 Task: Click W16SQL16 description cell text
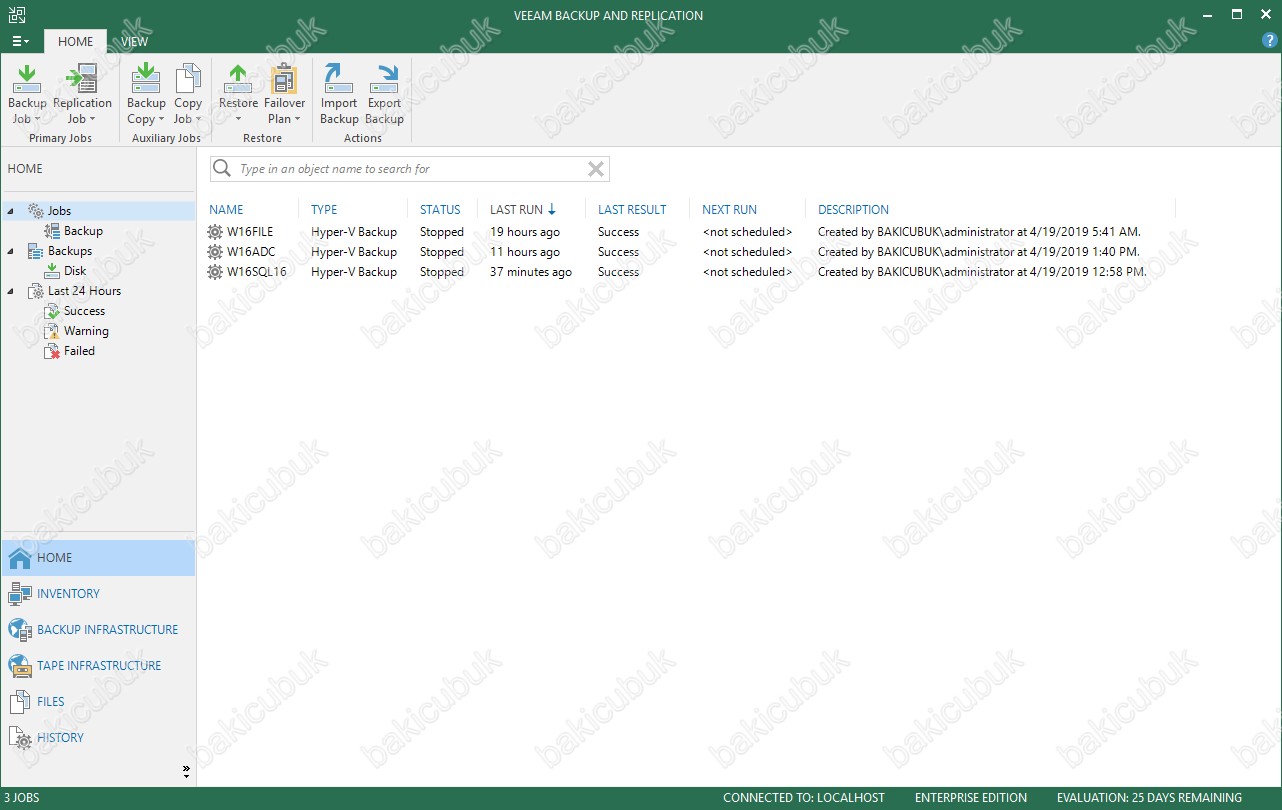[982, 272]
